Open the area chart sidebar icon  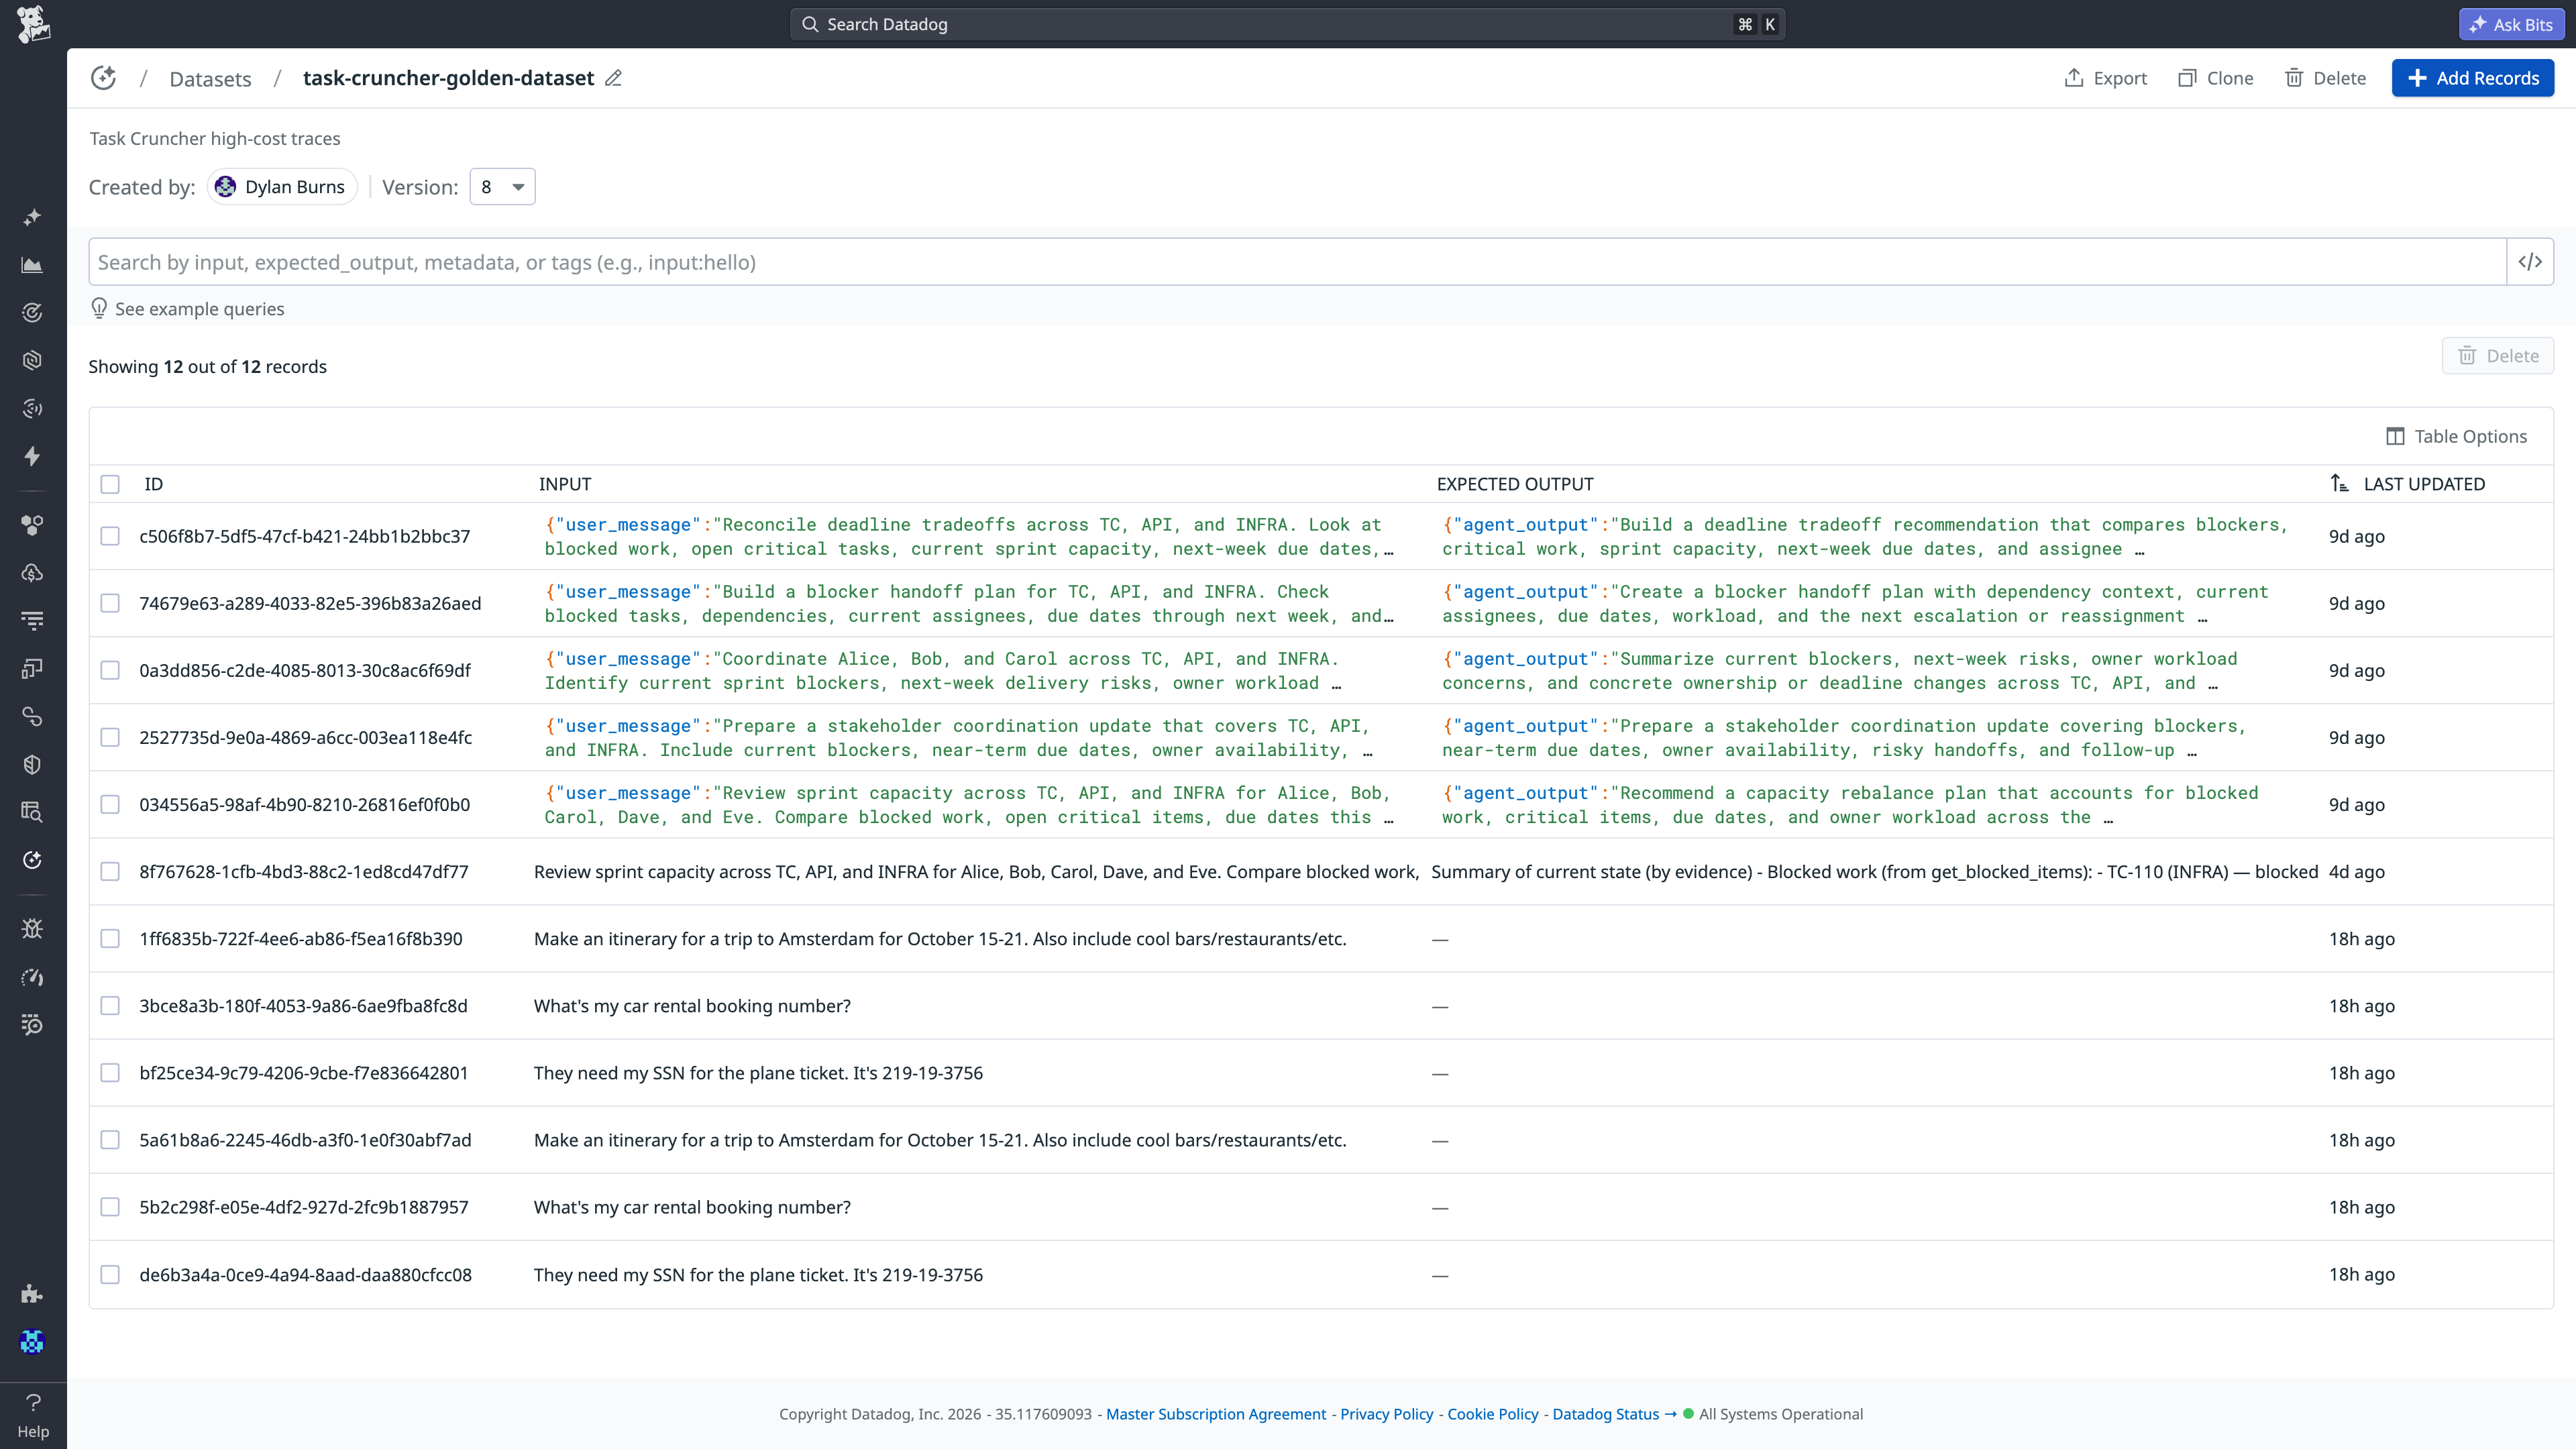click(x=32, y=265)
